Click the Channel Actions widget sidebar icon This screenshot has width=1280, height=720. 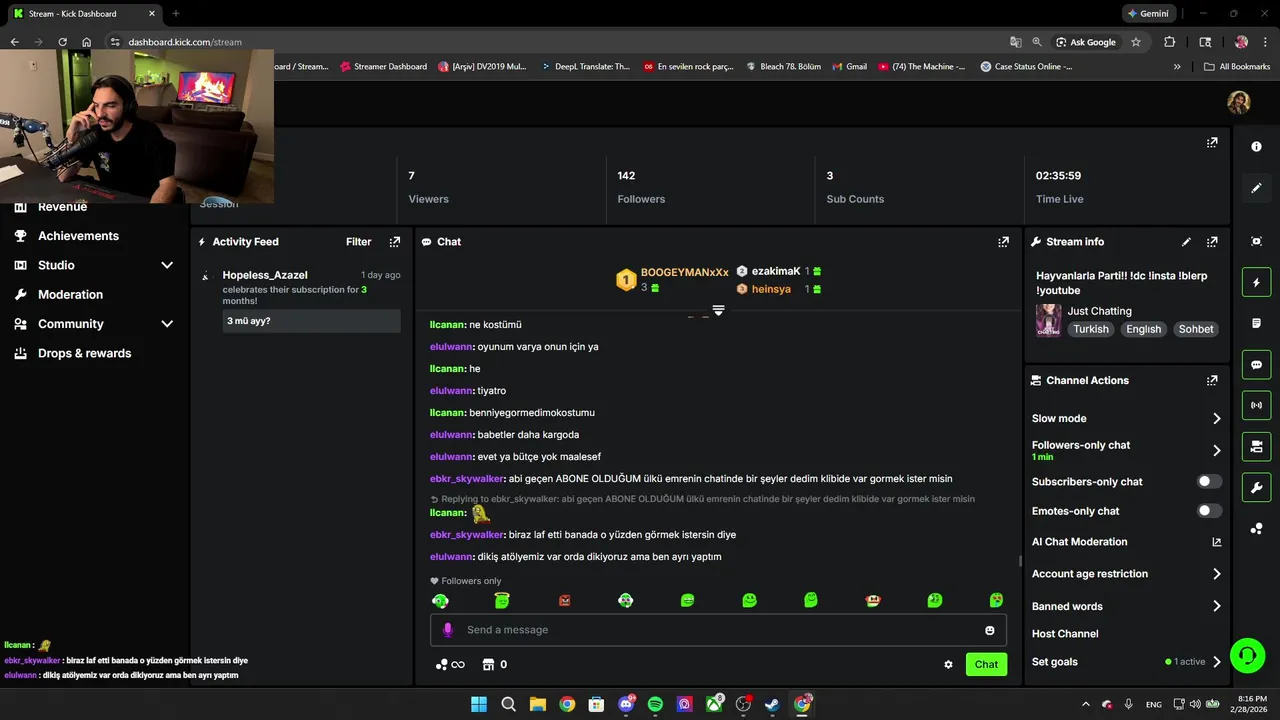tap(1256, 446)
